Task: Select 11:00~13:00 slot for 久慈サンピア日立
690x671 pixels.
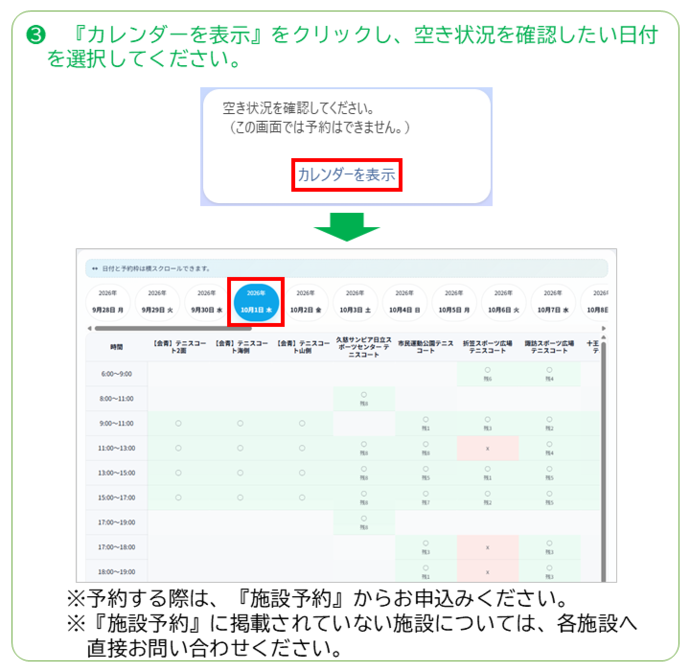Action: tap(364, 448)
